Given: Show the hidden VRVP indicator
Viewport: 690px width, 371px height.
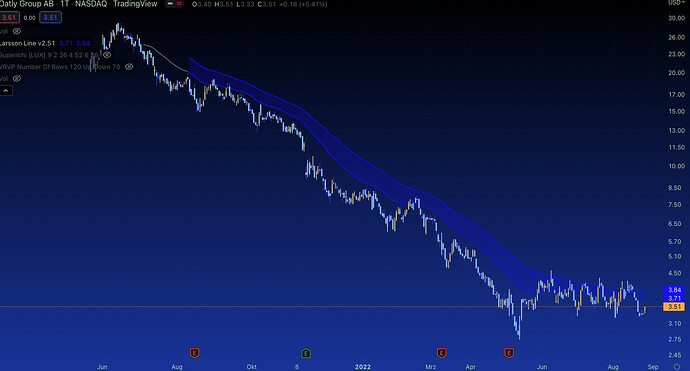Looking at the screenshot, I should coord(129,67).
